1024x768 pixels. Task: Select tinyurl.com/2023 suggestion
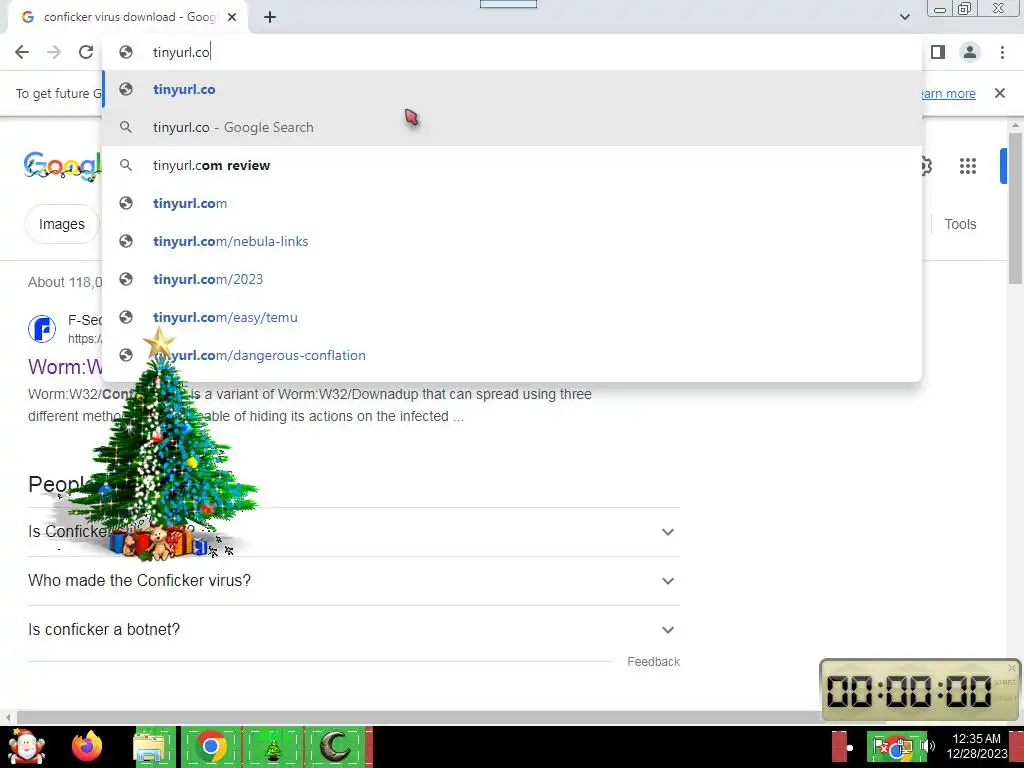513,279
